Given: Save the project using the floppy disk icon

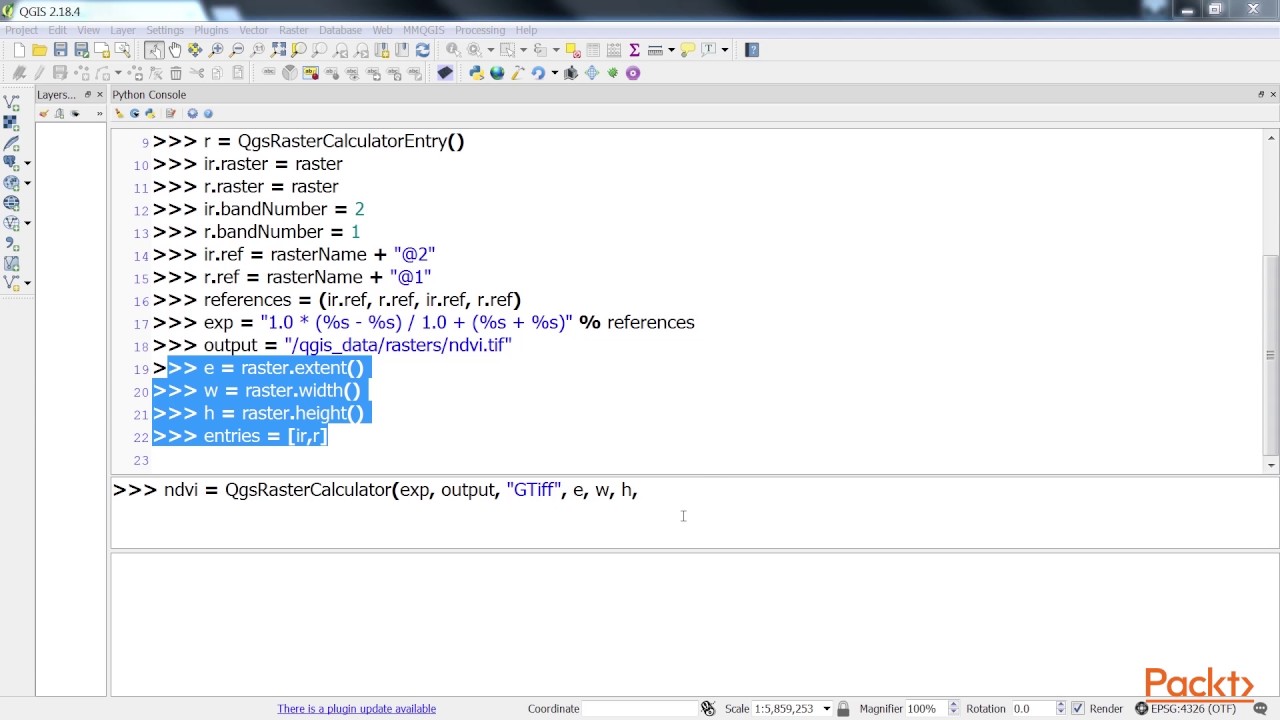Looking at the screenshot, I should (60, 50).
